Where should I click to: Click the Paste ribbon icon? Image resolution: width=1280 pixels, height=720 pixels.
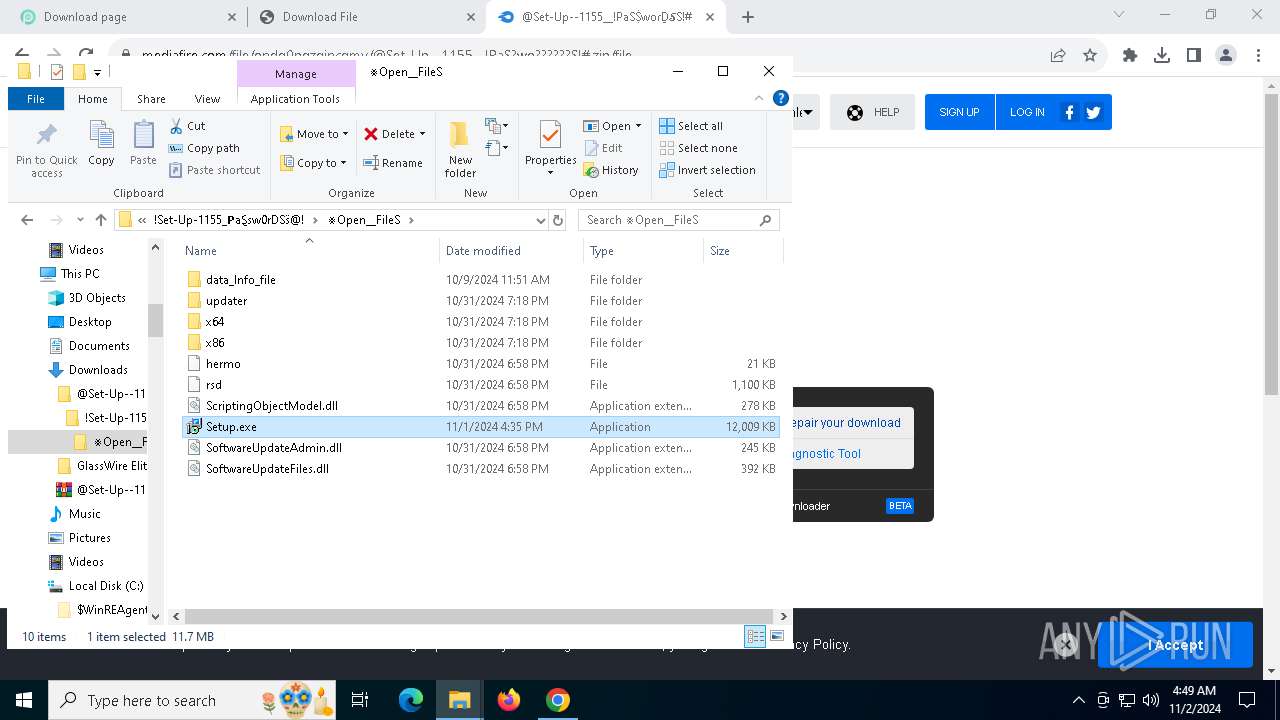click(143, 143)
